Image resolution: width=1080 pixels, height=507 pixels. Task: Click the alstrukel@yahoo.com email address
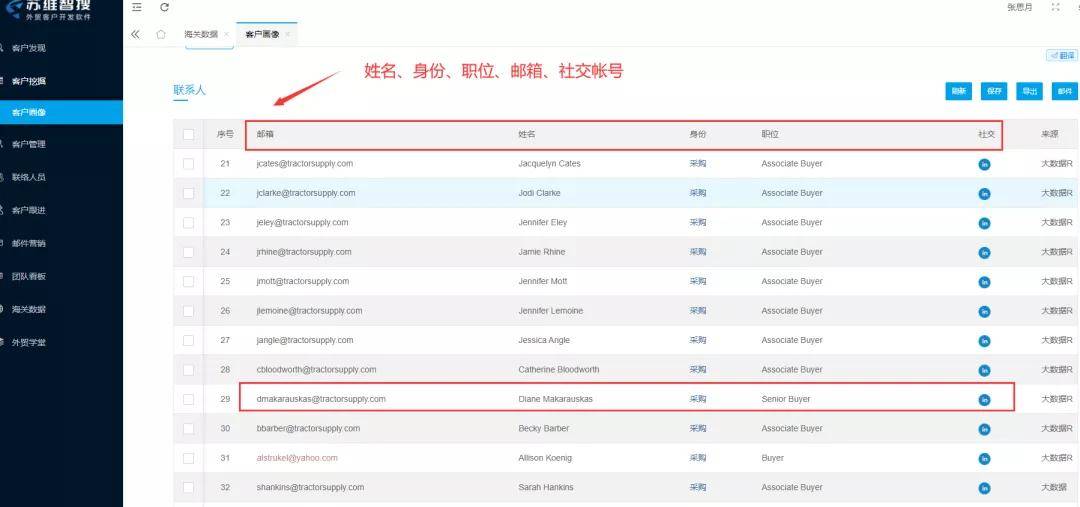[297, 458]
